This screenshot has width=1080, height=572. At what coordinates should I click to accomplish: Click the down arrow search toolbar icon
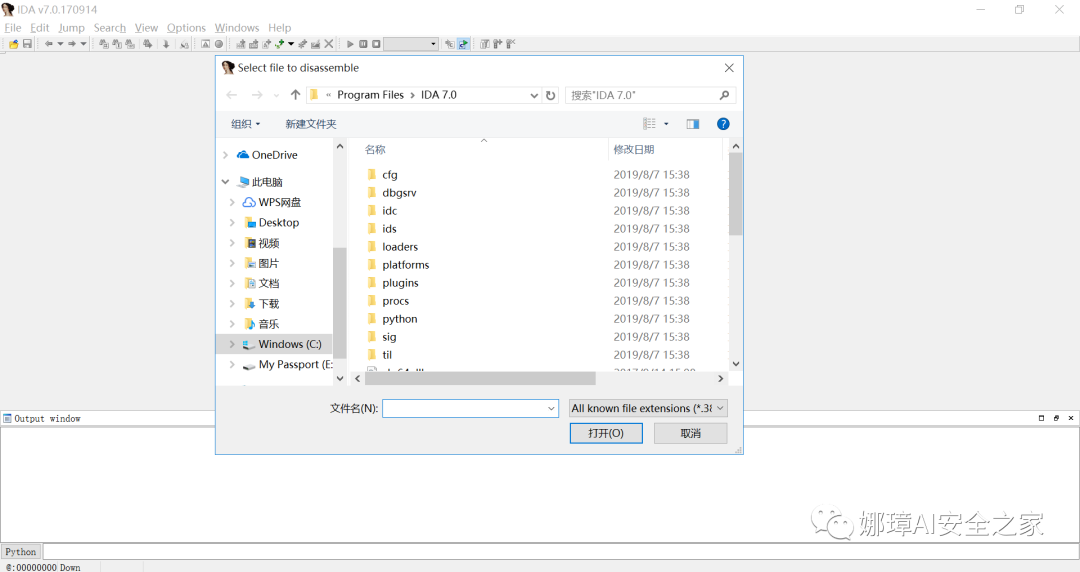166,44
